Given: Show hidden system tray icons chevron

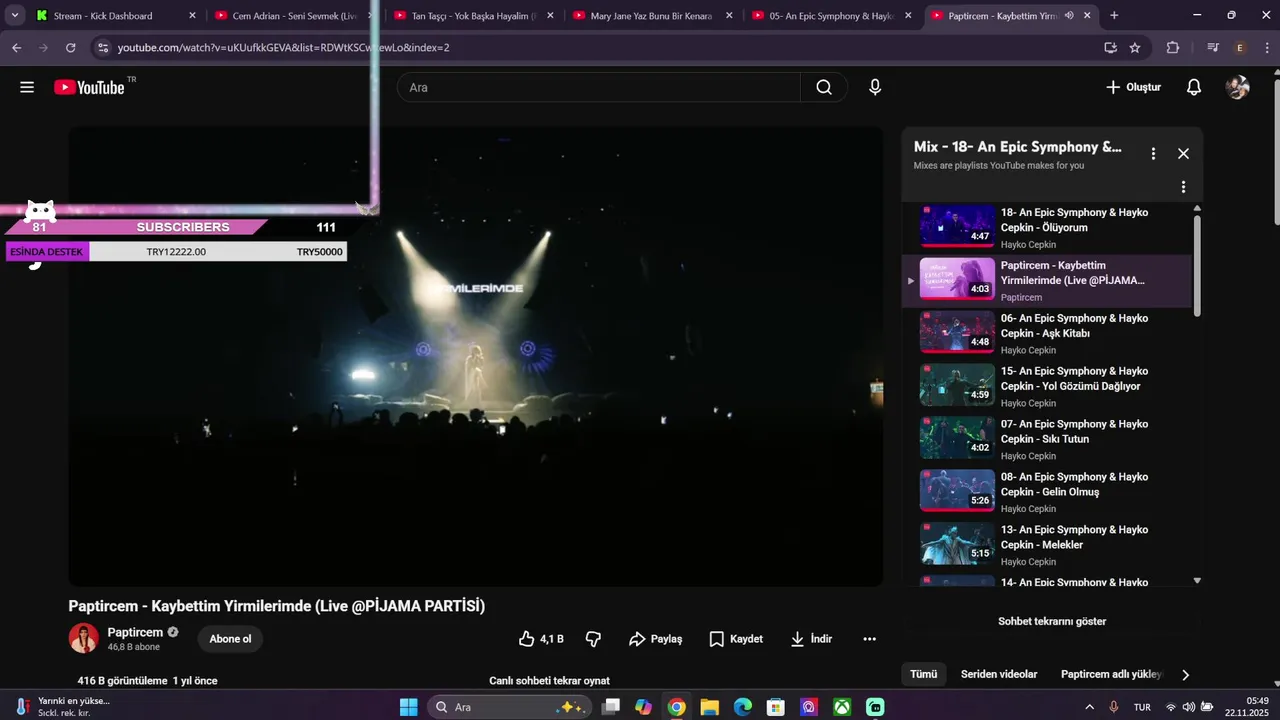Looking at the screenshot, I should (x=1090, y=707).
